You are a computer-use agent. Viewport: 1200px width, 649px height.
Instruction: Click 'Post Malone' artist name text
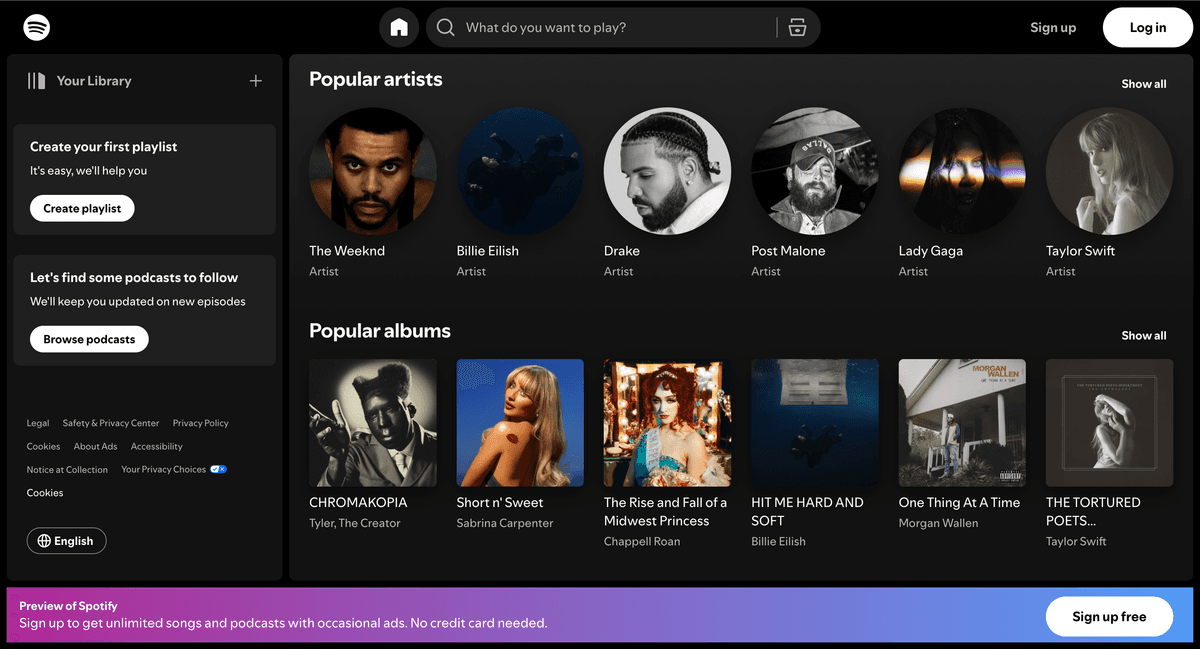click(789, 251)
